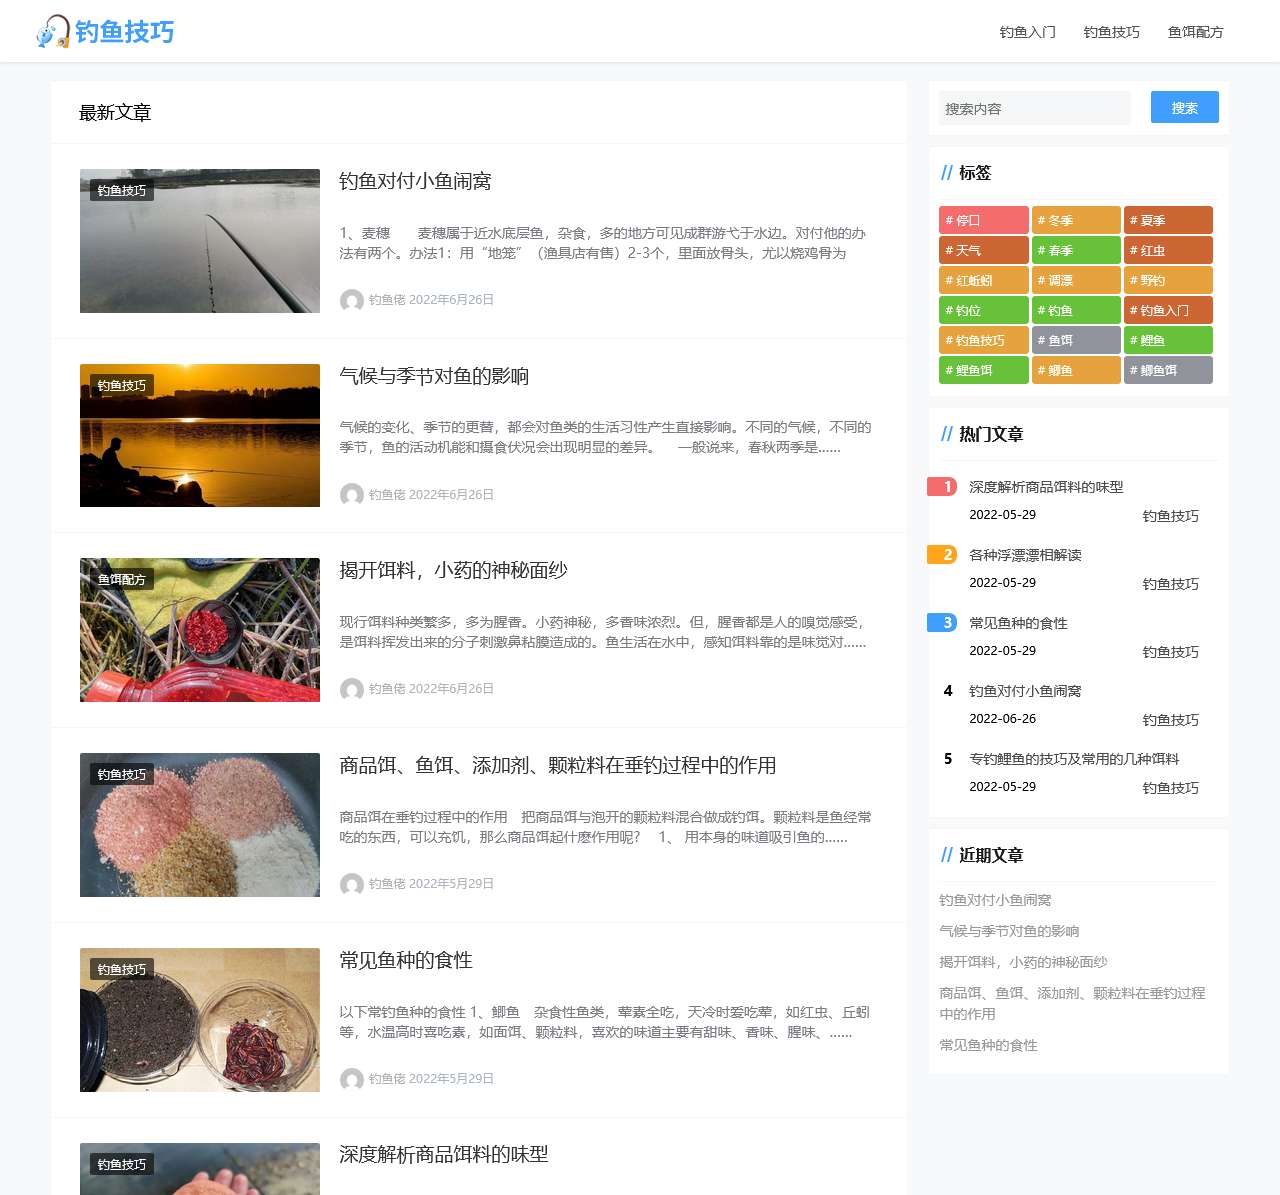The image size is (1280, 1195).
Task: Select the green 鲤鱼饵 tag
Action: [984, 370]
